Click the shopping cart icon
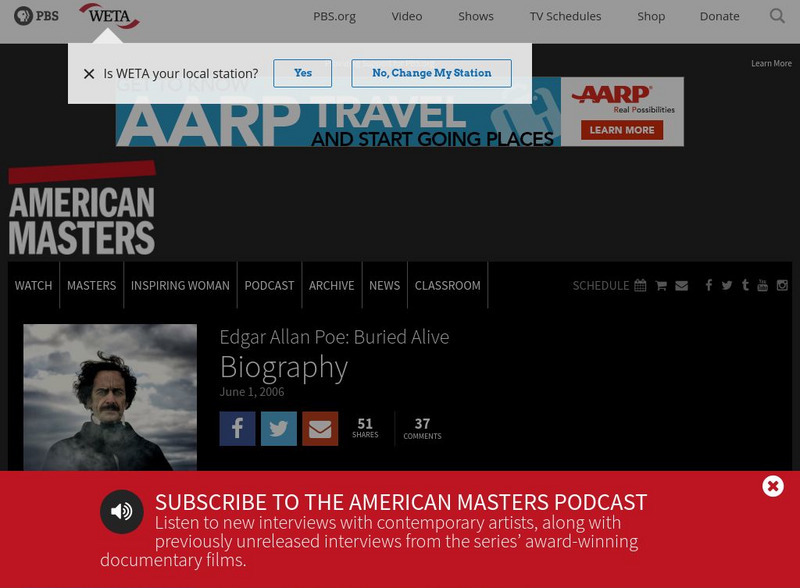 tap(660, 285)
